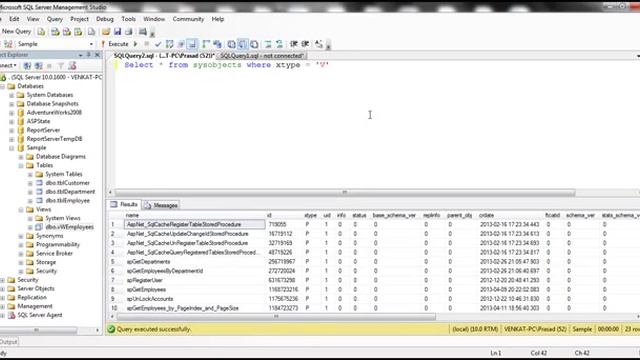This screenshot has height=360, width=640.
Task: Expand the System Databases node
Action: [x=12, y=95]
